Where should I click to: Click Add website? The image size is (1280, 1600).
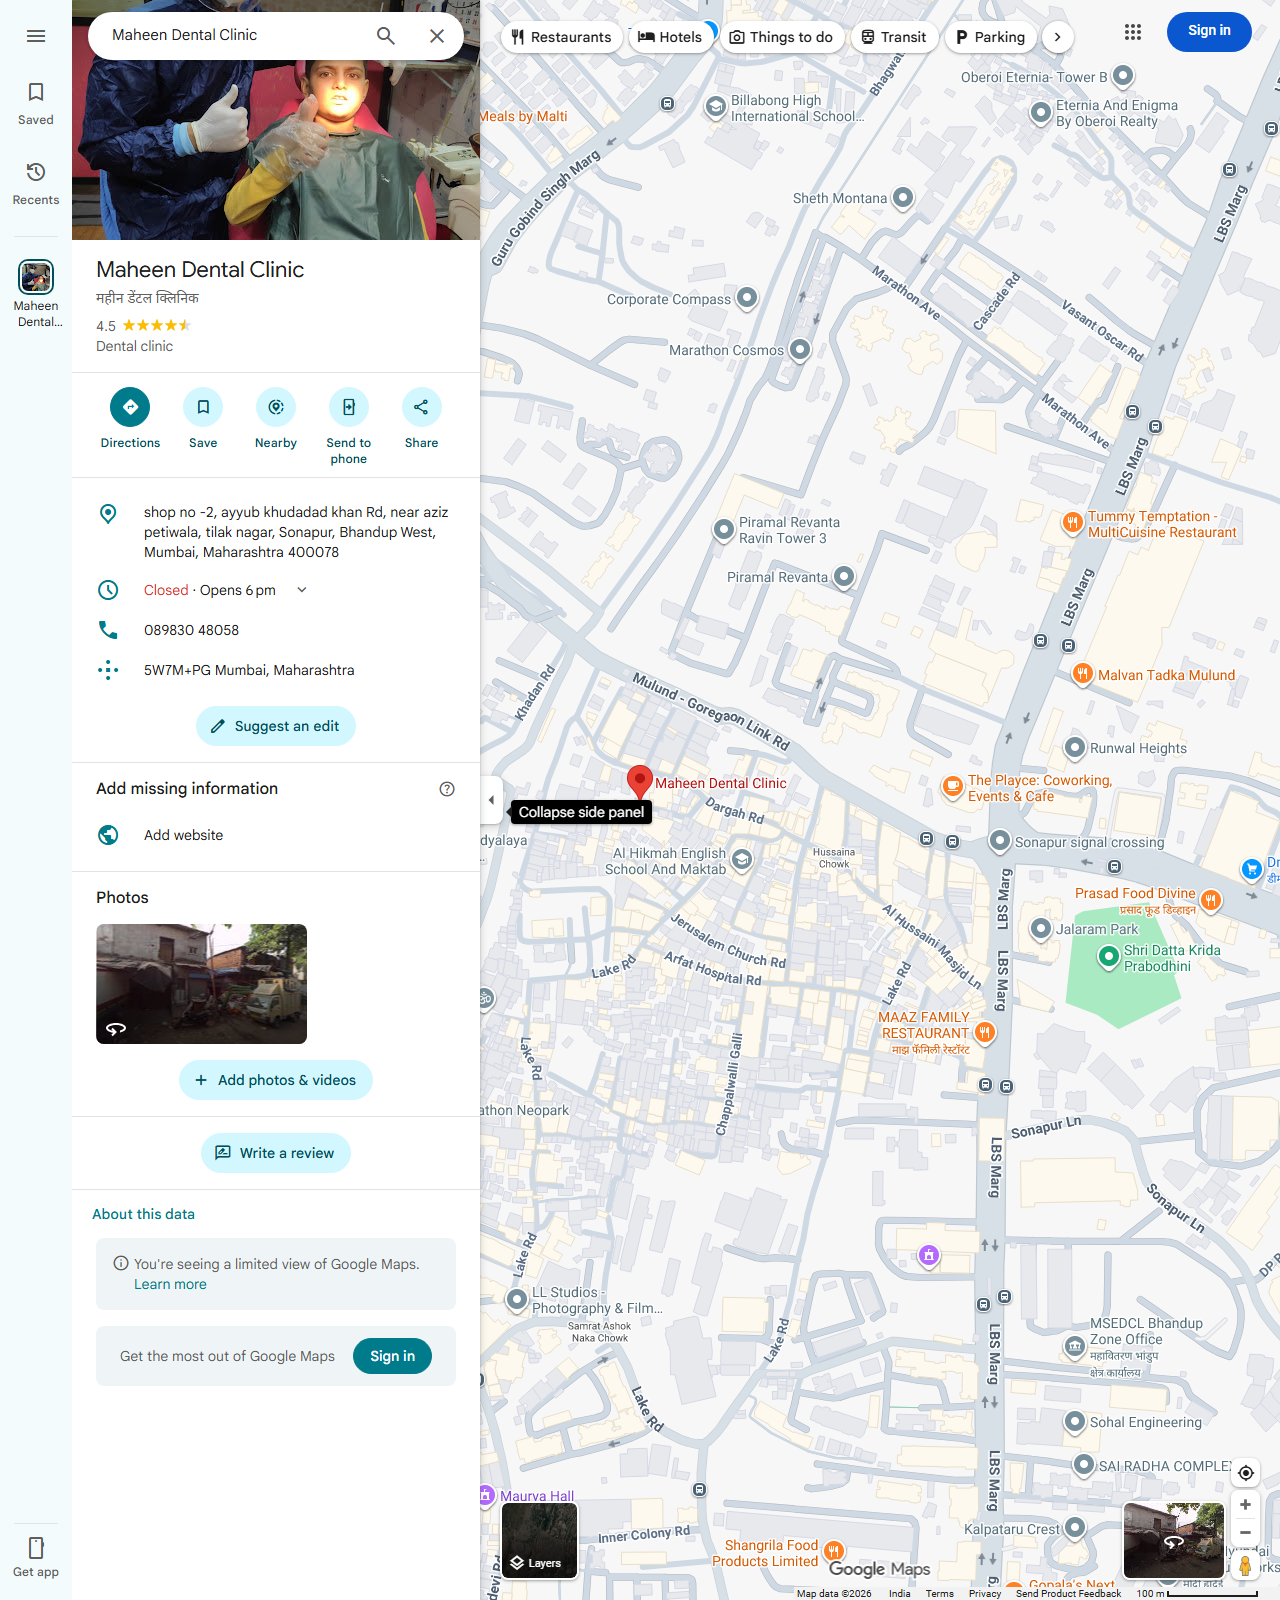276,835
